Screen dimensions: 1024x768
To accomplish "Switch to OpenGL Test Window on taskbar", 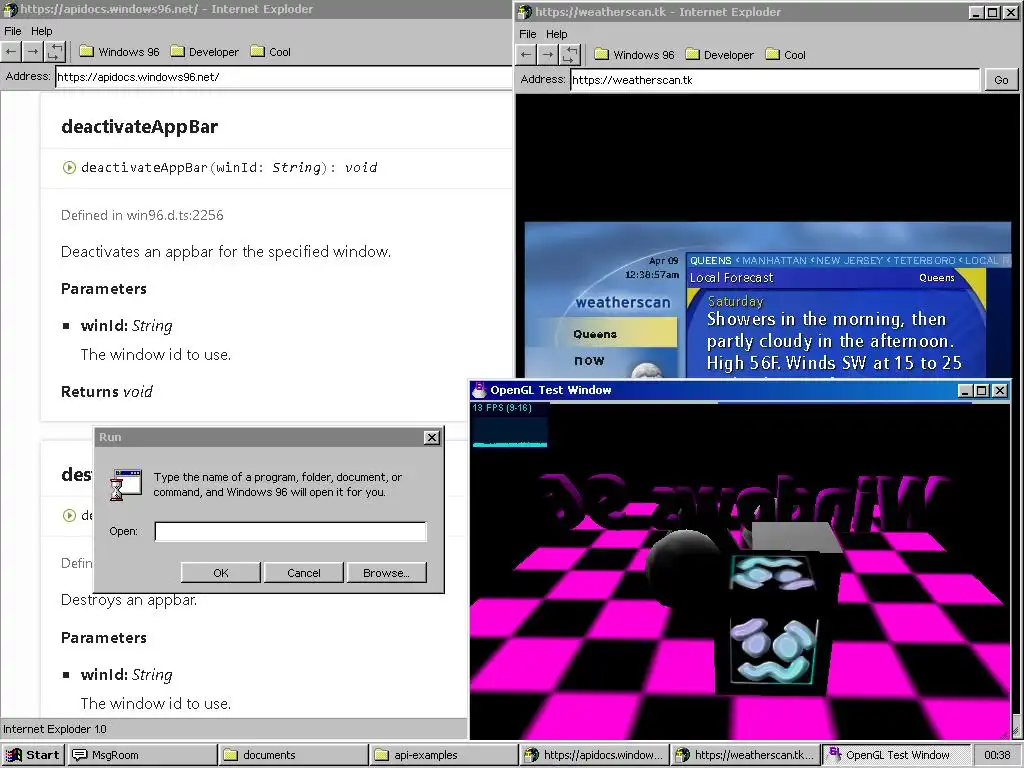I will tap(897, 755).
